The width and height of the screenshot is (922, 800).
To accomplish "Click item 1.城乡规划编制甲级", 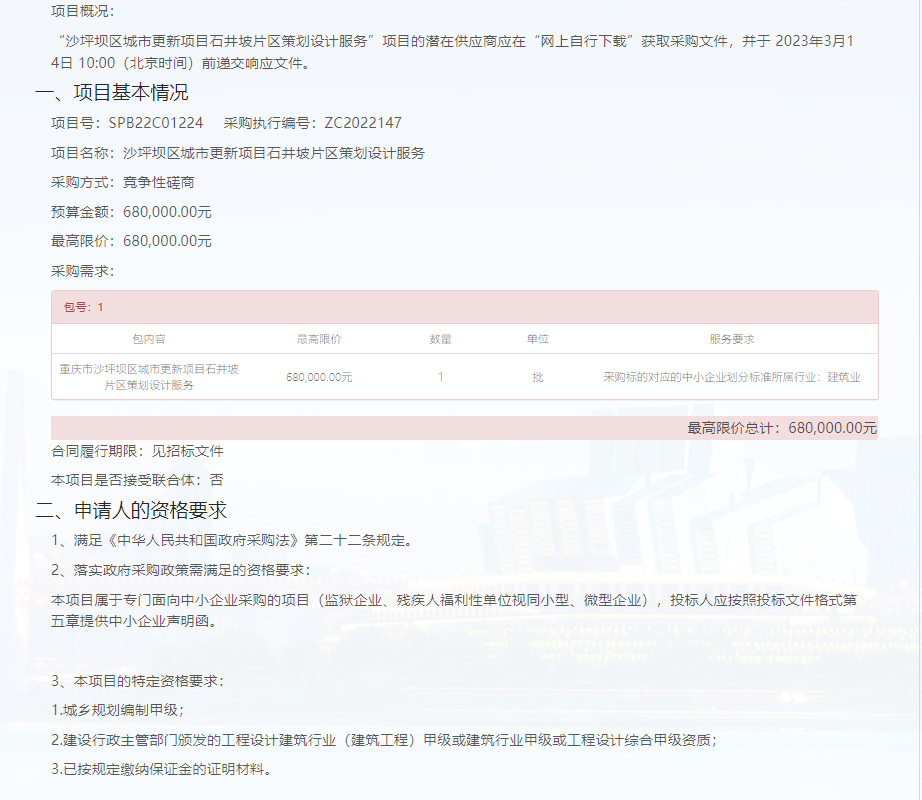I will click(x=118, y=710).
